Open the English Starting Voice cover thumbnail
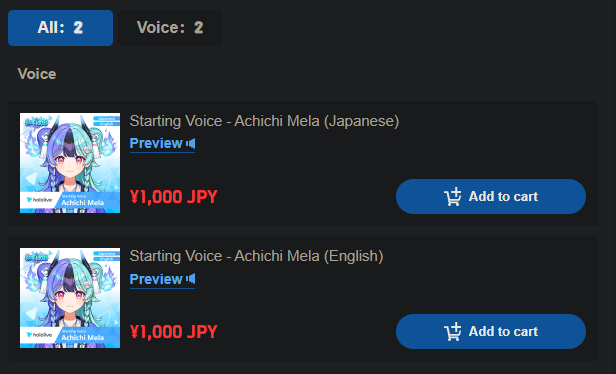This screenshot has width=616, height=374. 70,298
